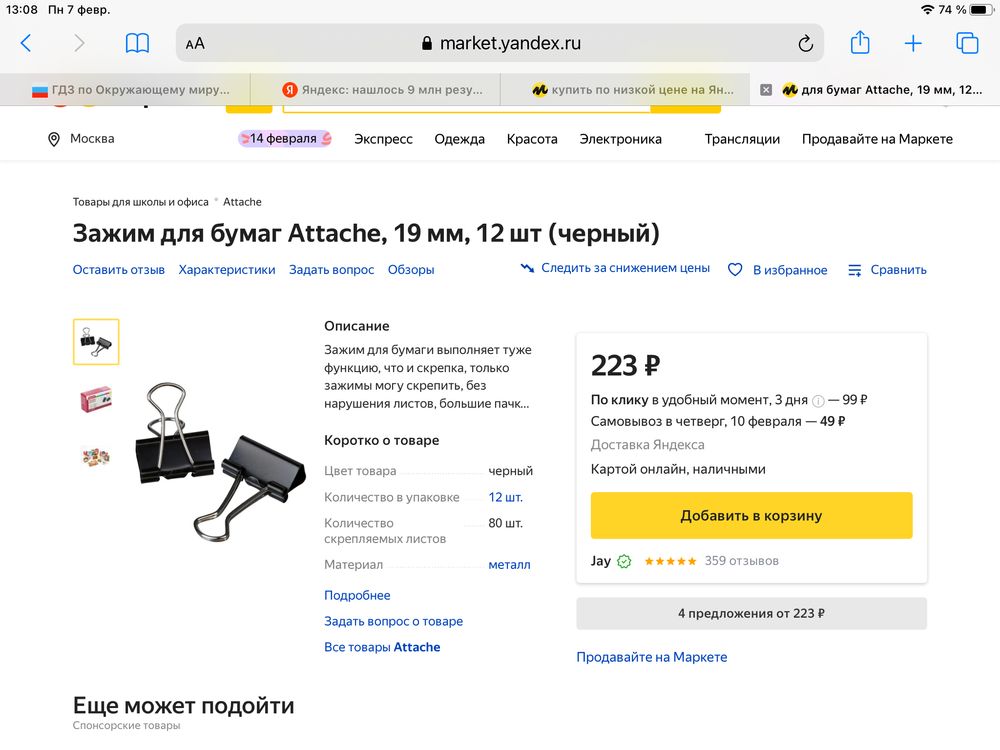Add item to Compare list
The height and width of the screenshot is (750, 1000).
(887, 270)
